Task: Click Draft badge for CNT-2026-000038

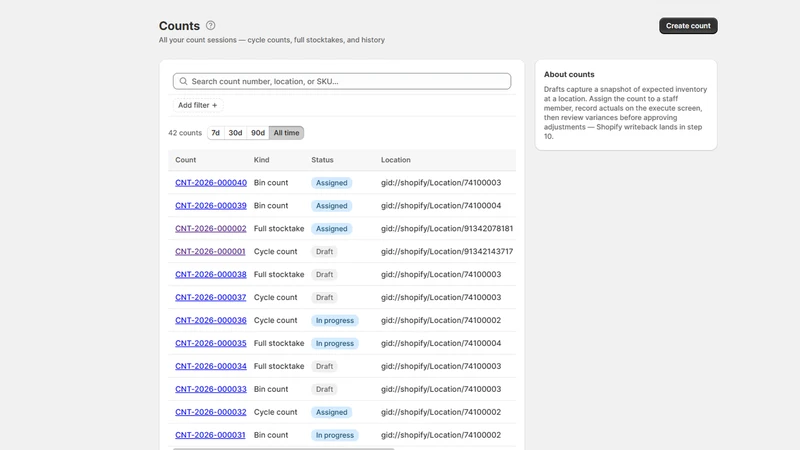Action: tap(324, 274)
